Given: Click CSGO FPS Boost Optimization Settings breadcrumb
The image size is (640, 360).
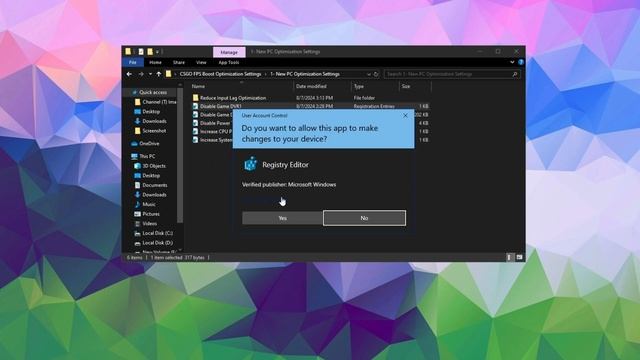Looking at the screenshot, I should click(220, 74).
